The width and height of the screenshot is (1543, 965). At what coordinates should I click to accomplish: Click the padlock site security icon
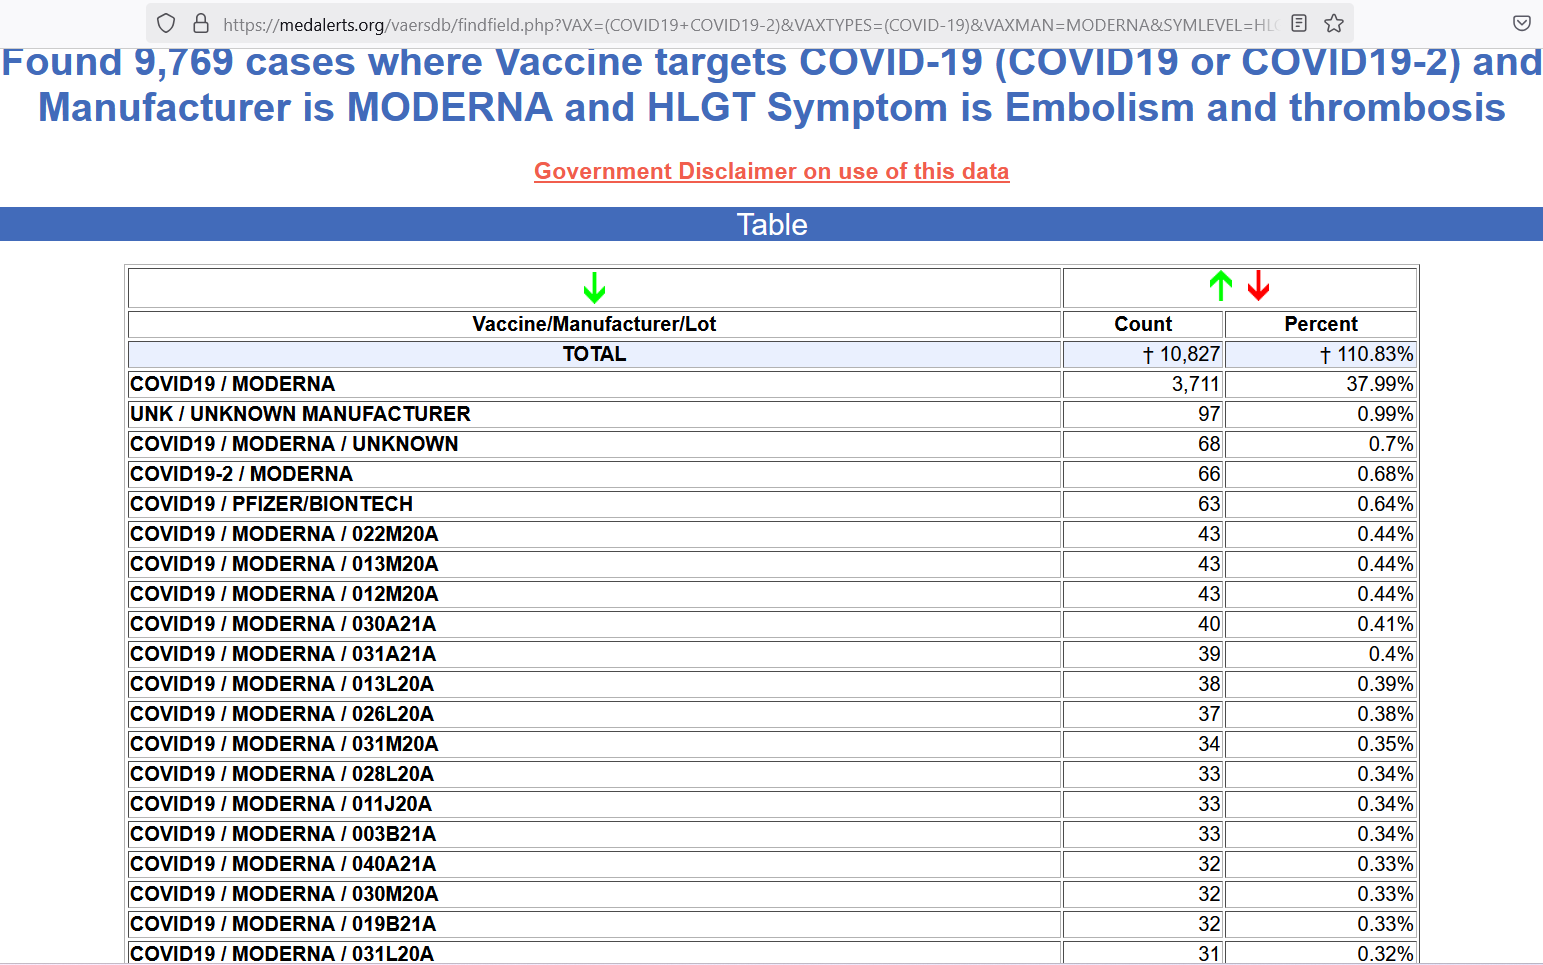click(201, 23)
